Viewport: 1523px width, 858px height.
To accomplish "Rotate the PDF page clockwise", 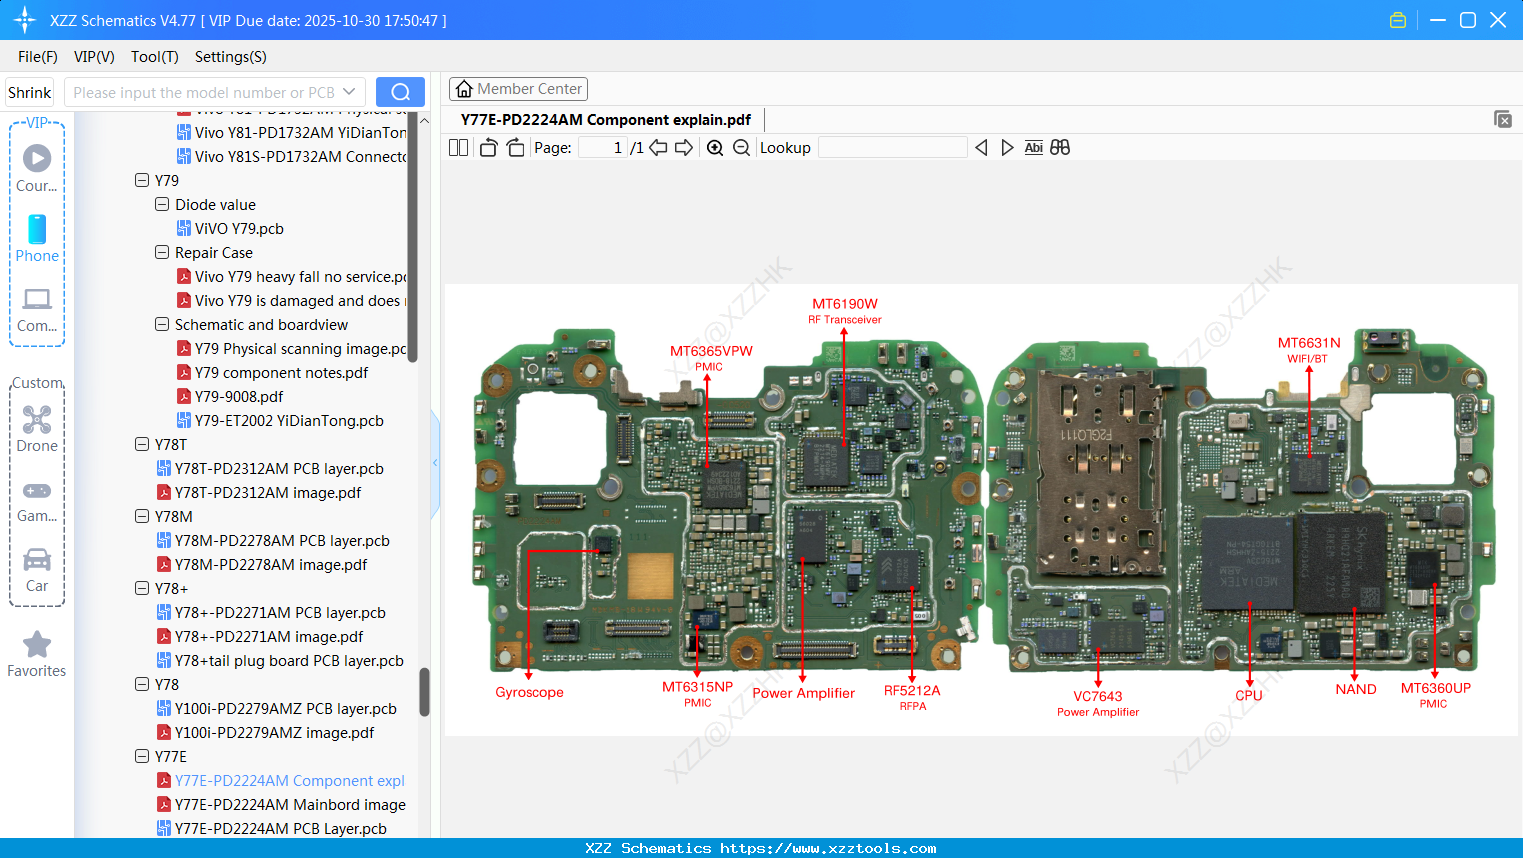I will (x=514, y=147).
